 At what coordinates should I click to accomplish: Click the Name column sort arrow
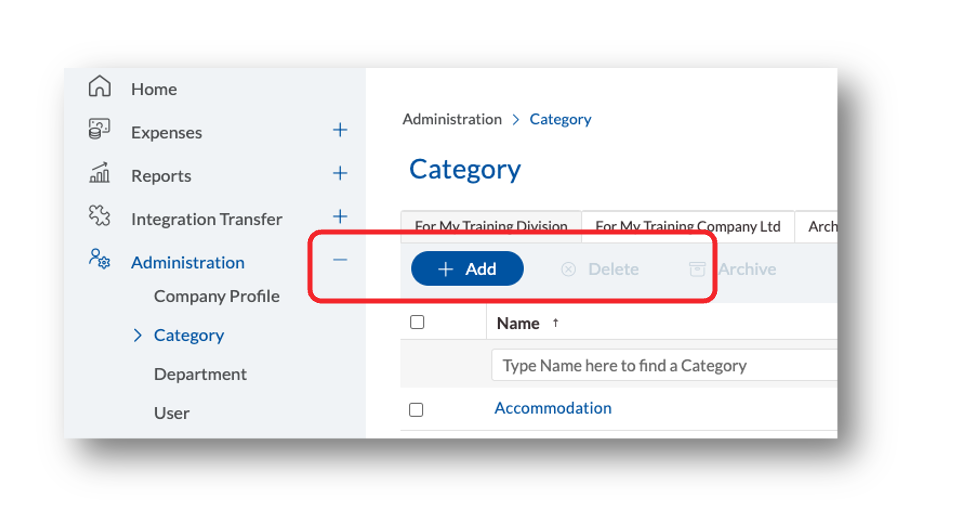click(x=556, y=323)
